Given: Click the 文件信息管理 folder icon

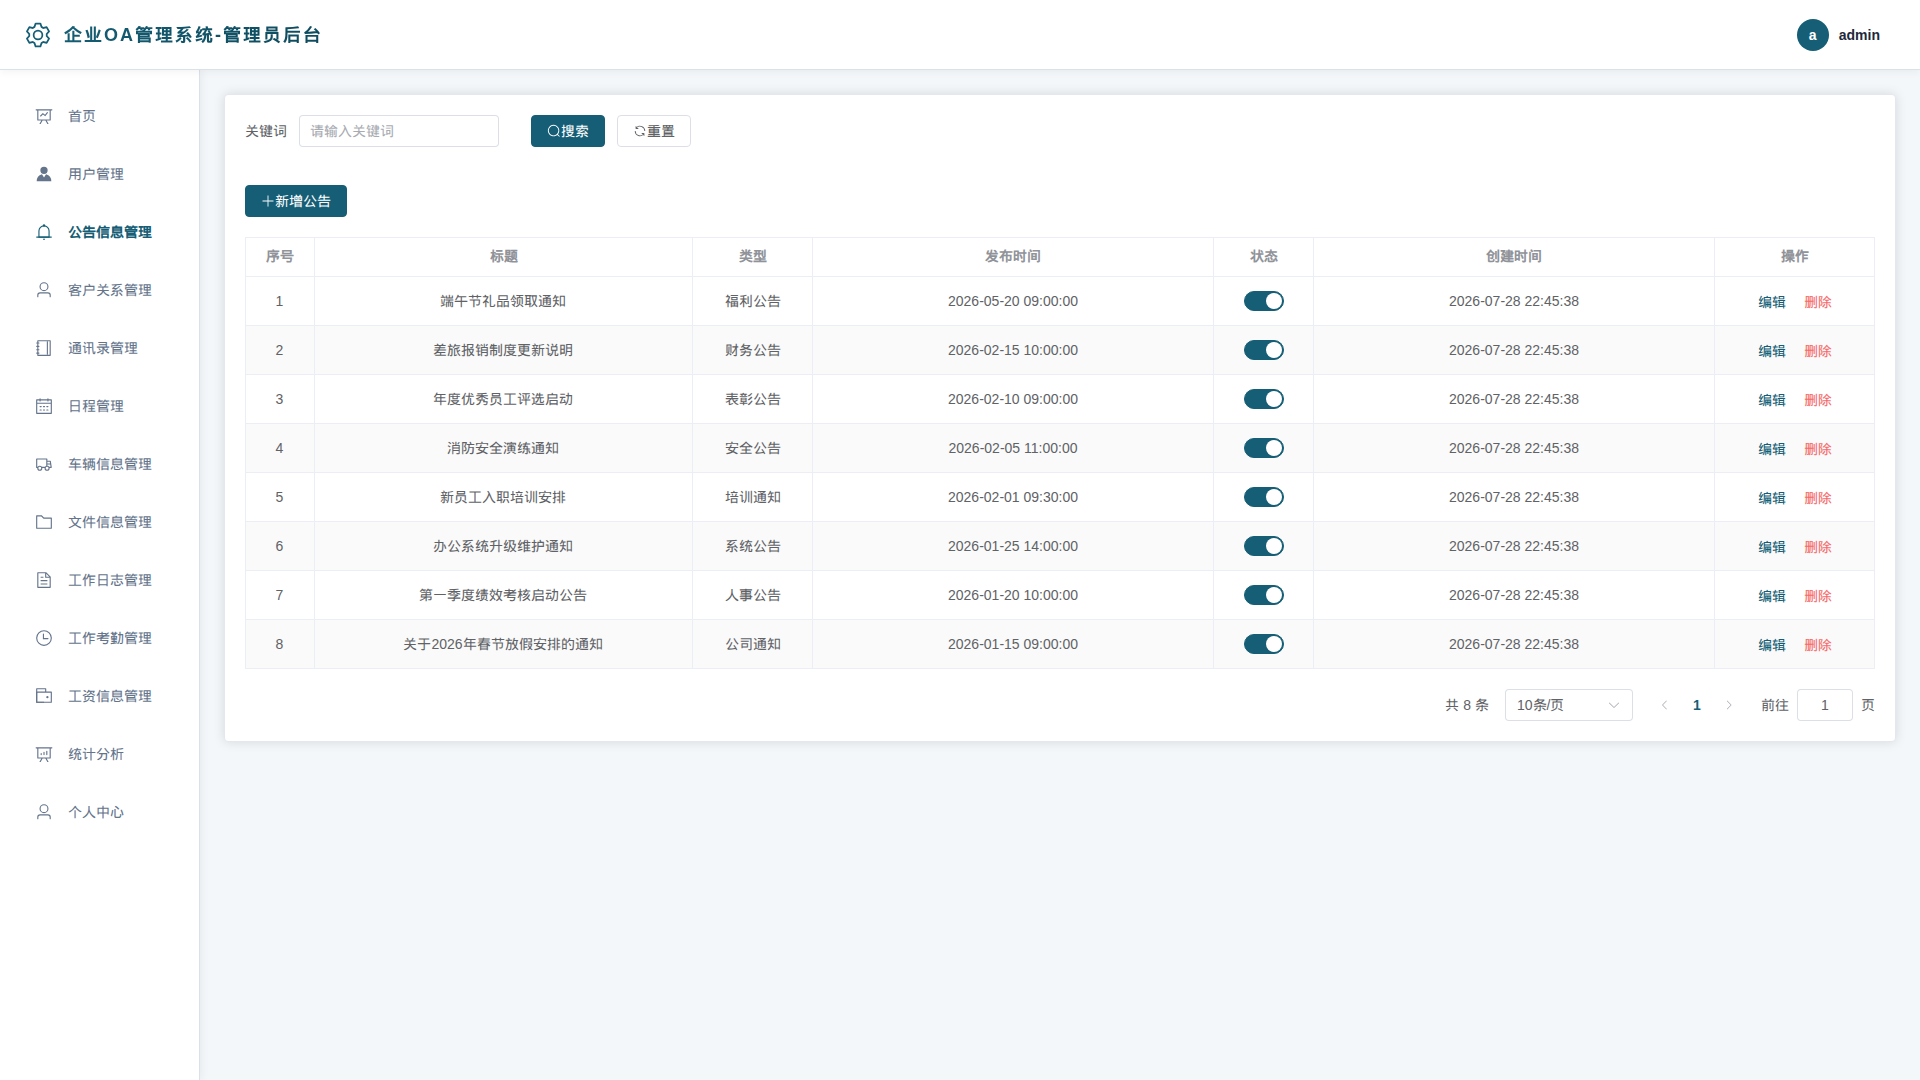Looking at the screenshot, I should click(44, 522).
